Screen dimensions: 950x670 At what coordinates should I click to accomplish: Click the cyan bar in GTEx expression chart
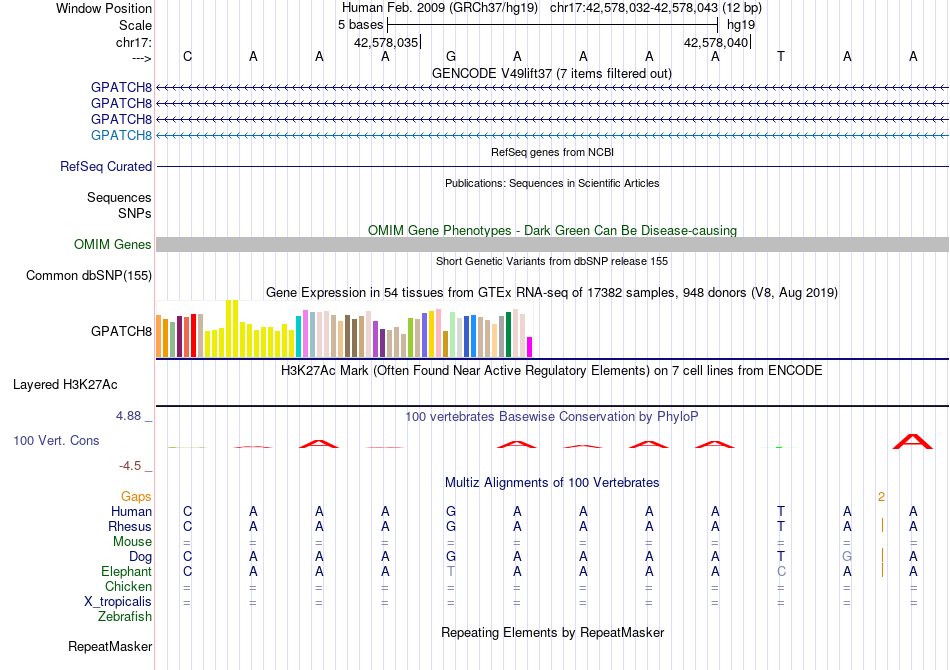click(298, 337)
